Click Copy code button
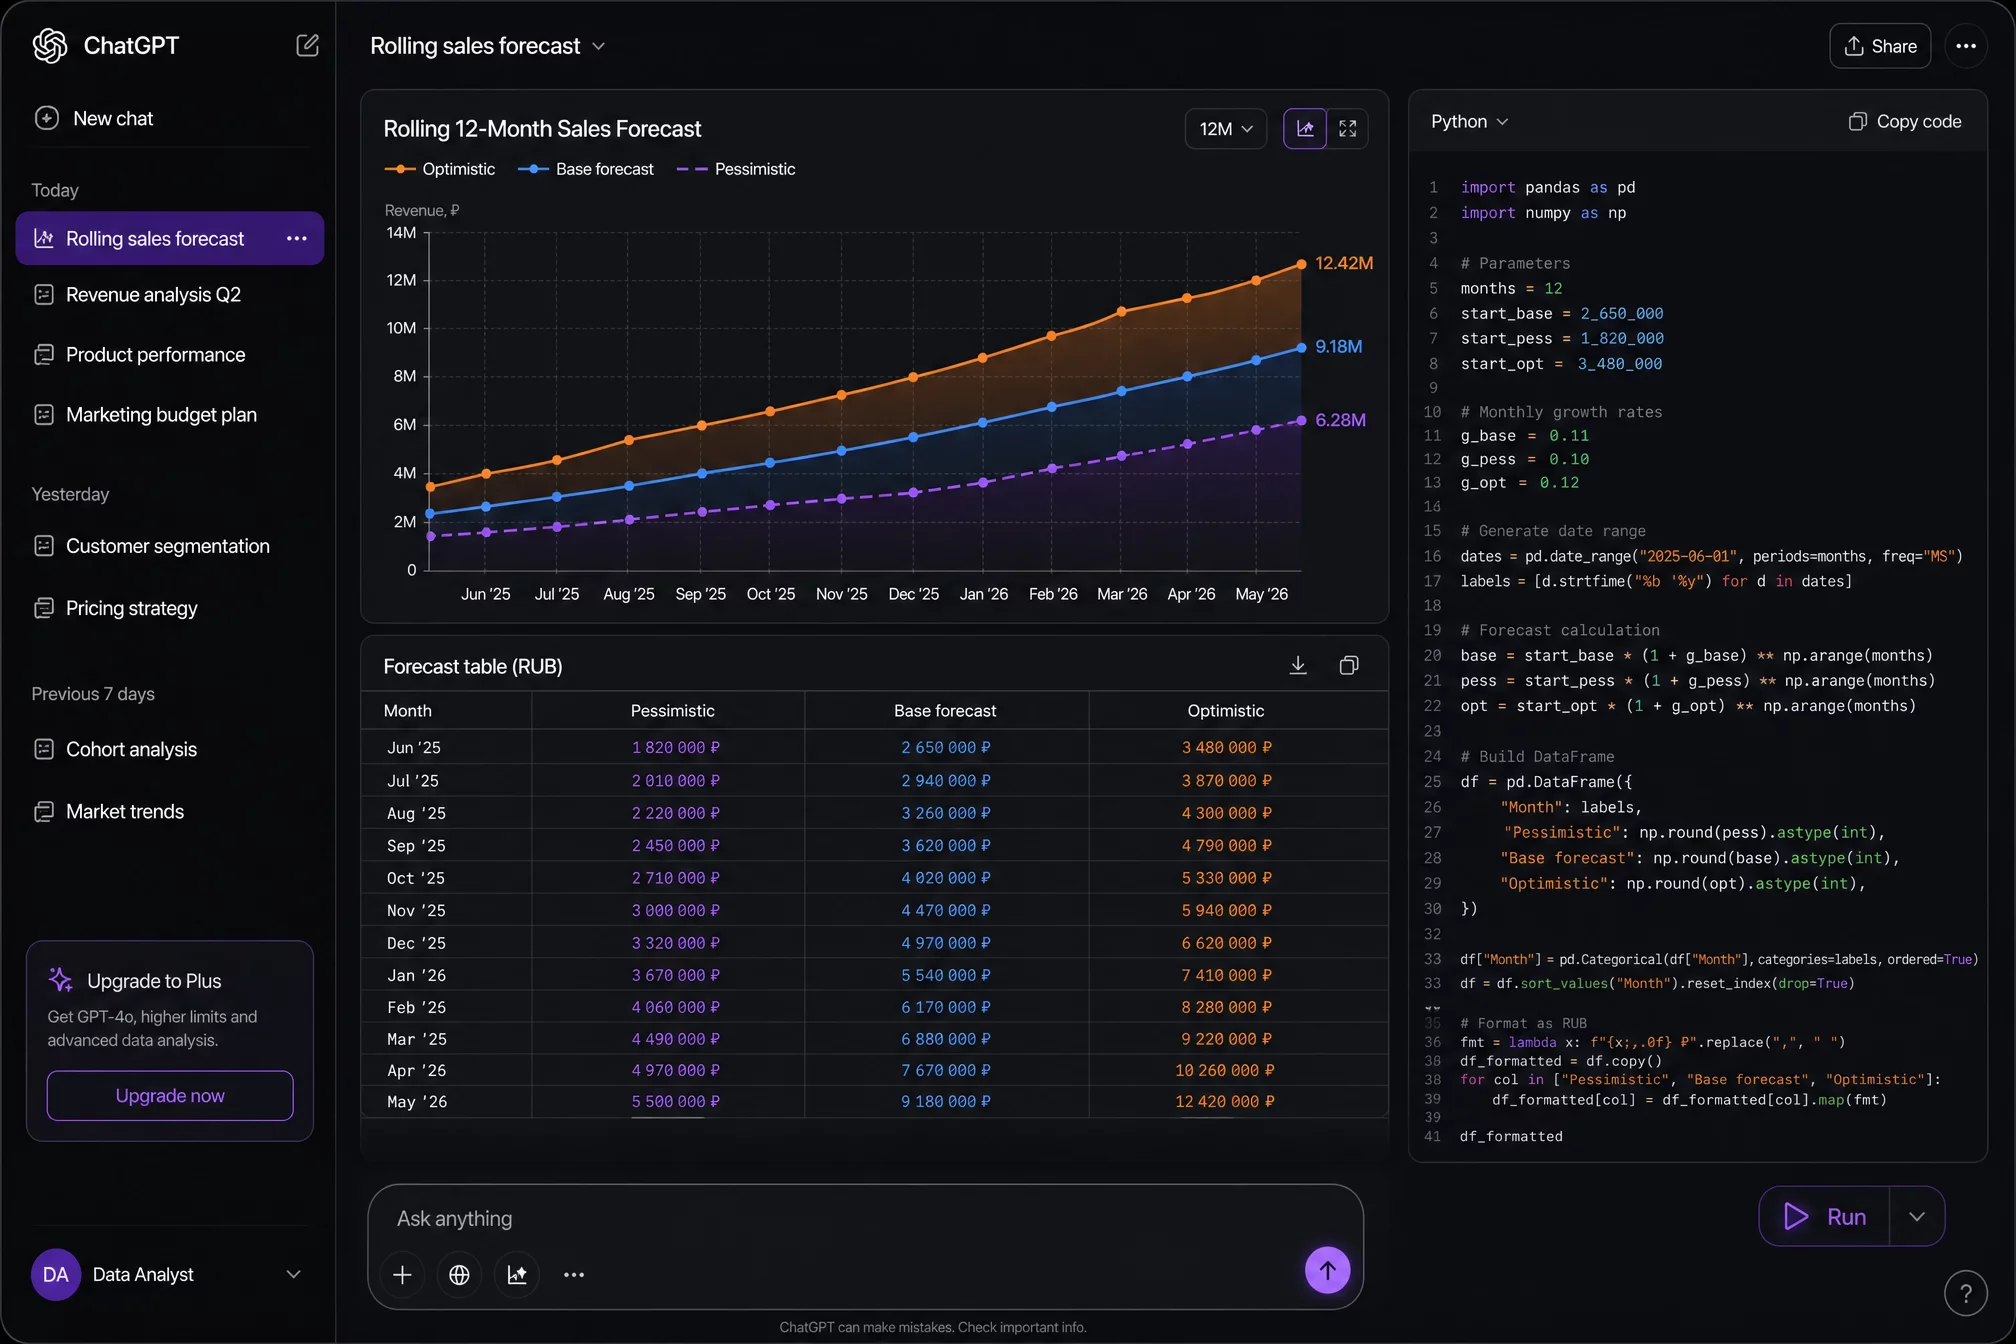This screenshot has width=2016, height=1344. (x=1905, y=121)
